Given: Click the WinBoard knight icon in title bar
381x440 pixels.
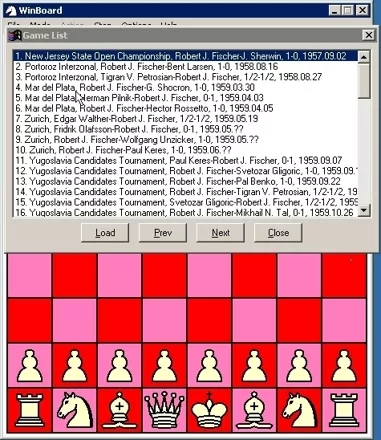Looking at the screenshot, I should [11, 11].
